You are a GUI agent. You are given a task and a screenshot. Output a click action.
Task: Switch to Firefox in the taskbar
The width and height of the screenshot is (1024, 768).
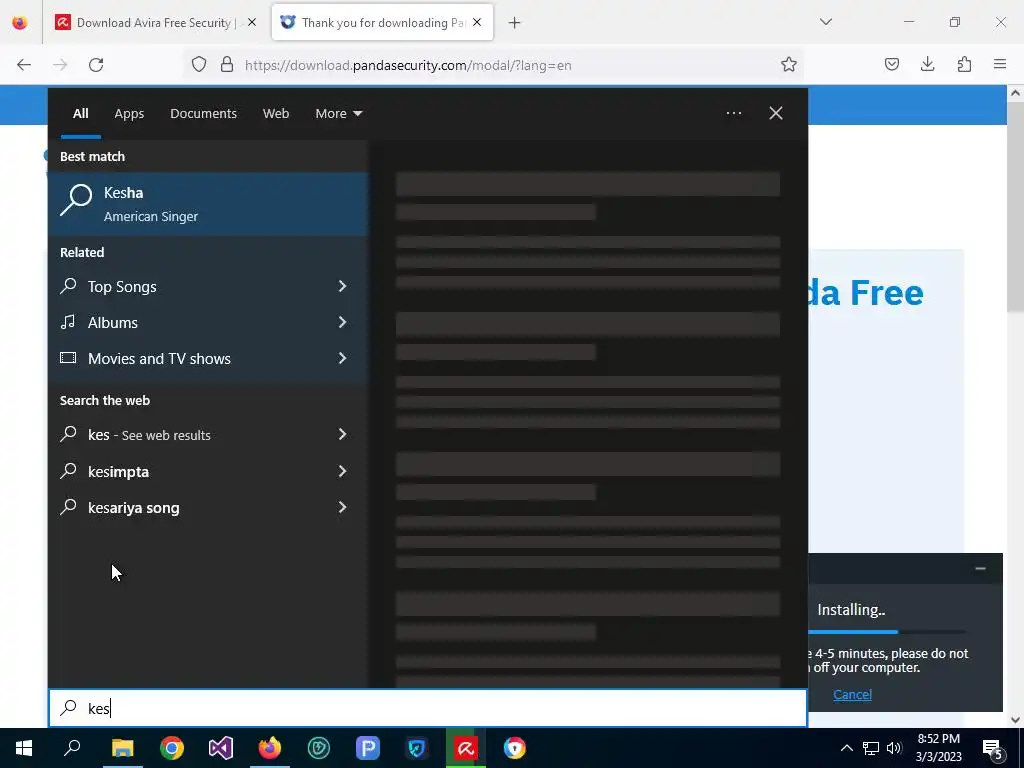point(270,748)
